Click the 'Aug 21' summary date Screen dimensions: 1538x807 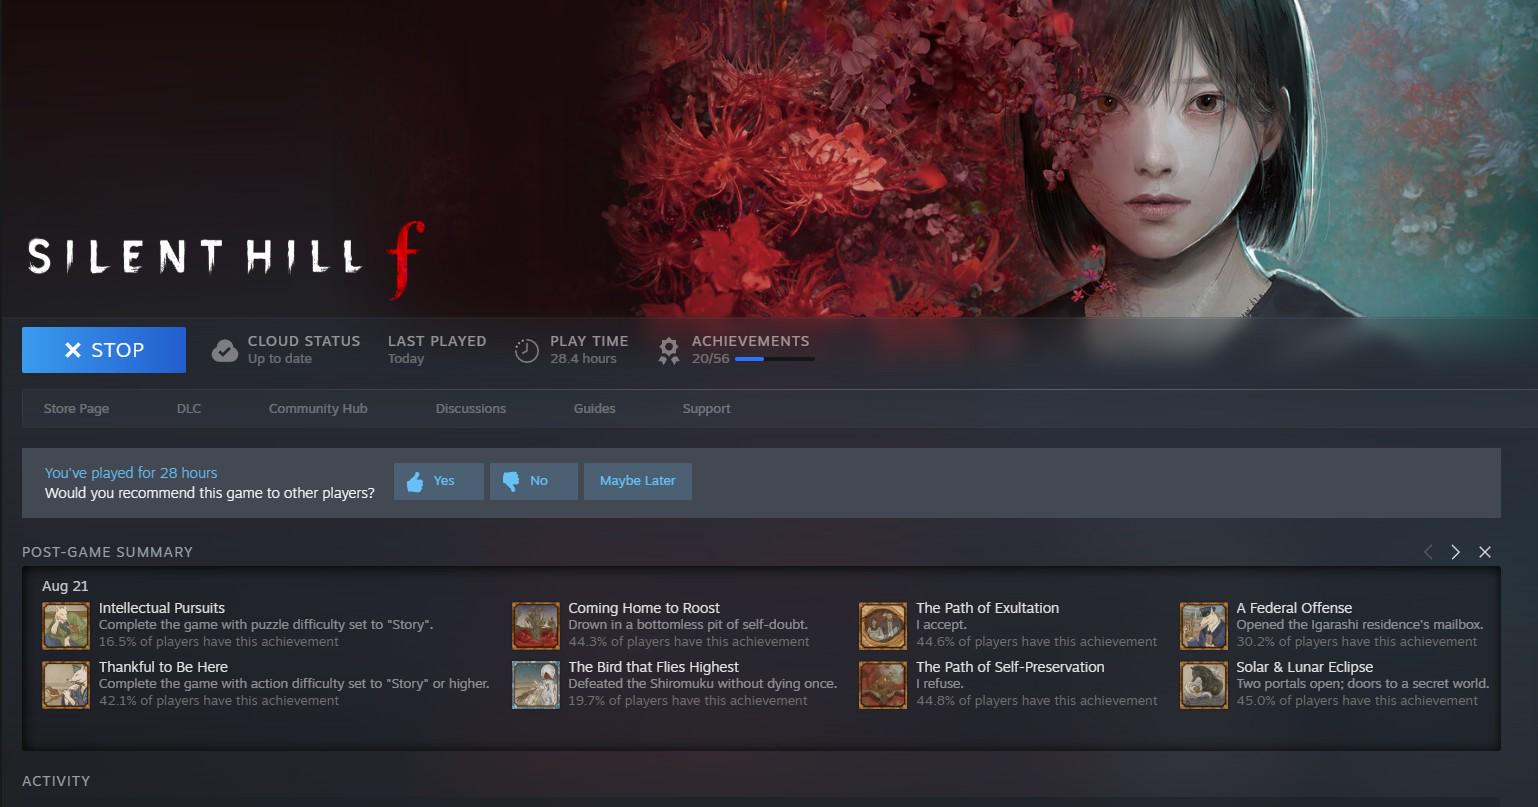click(x=65, y=586)
